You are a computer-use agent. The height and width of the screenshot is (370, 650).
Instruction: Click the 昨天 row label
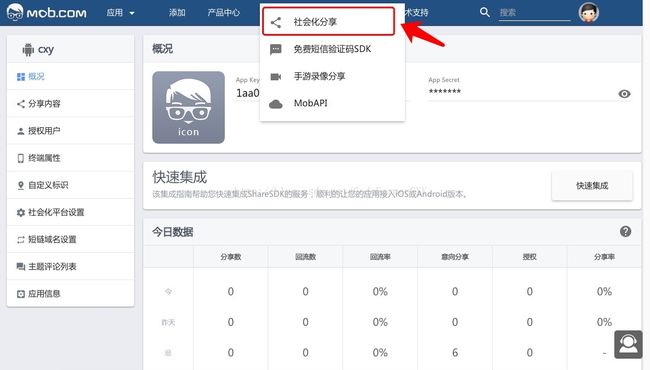(168, 322)
